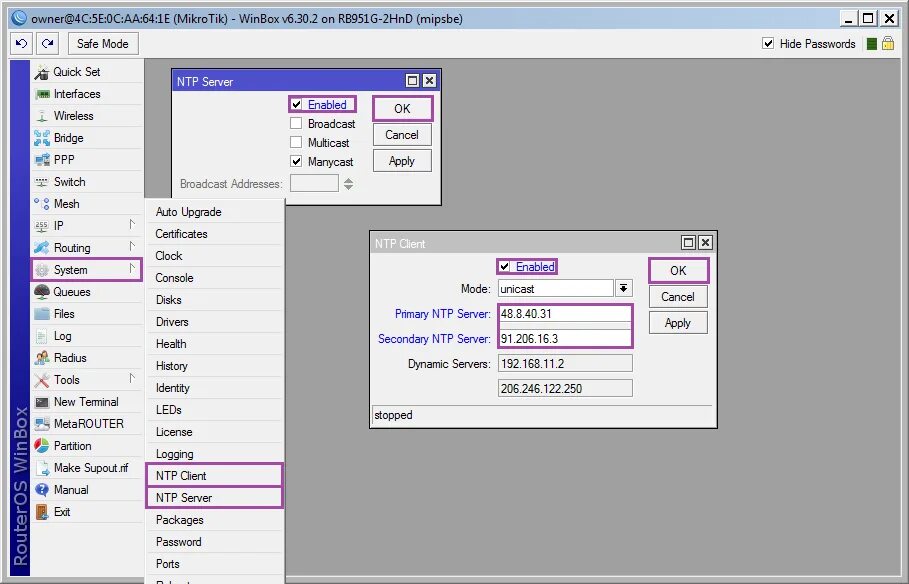
Task: Click the Safe Mode button
Action: pyautogui.click(x=103, y=43)
